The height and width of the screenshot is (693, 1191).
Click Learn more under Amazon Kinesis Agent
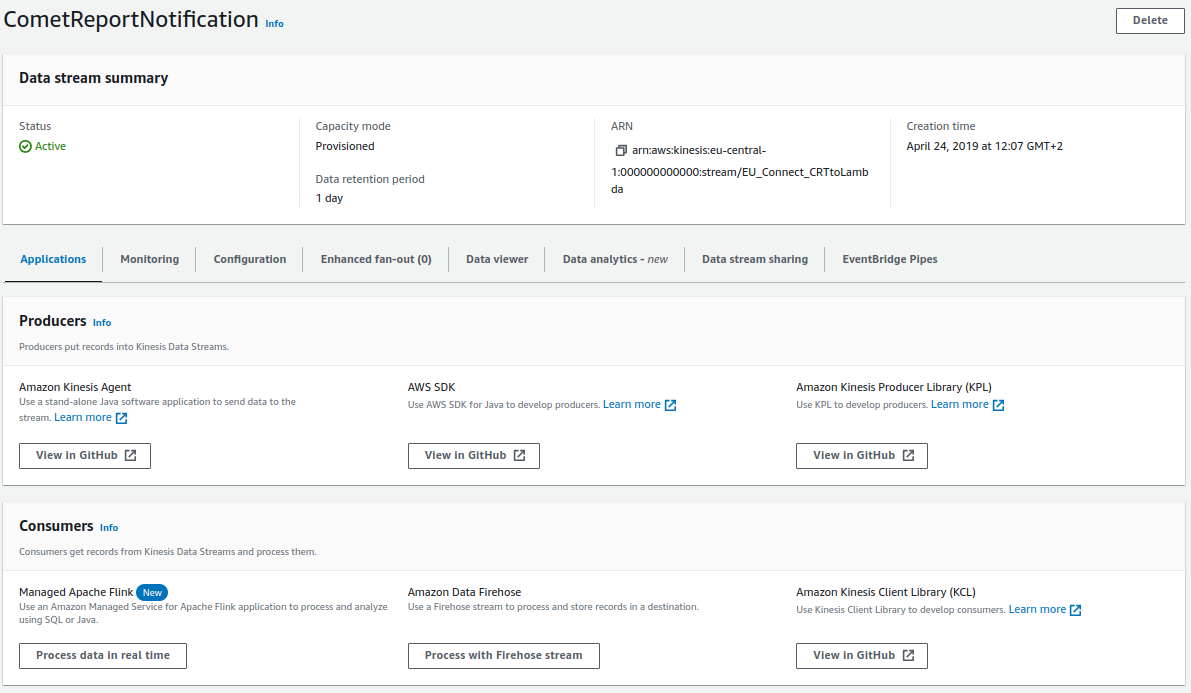tap(83, 417)
